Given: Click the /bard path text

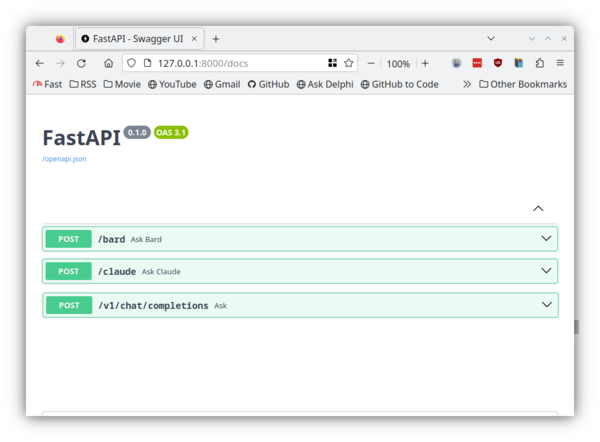Looking at the screenshot, I should tap(111, 239).
